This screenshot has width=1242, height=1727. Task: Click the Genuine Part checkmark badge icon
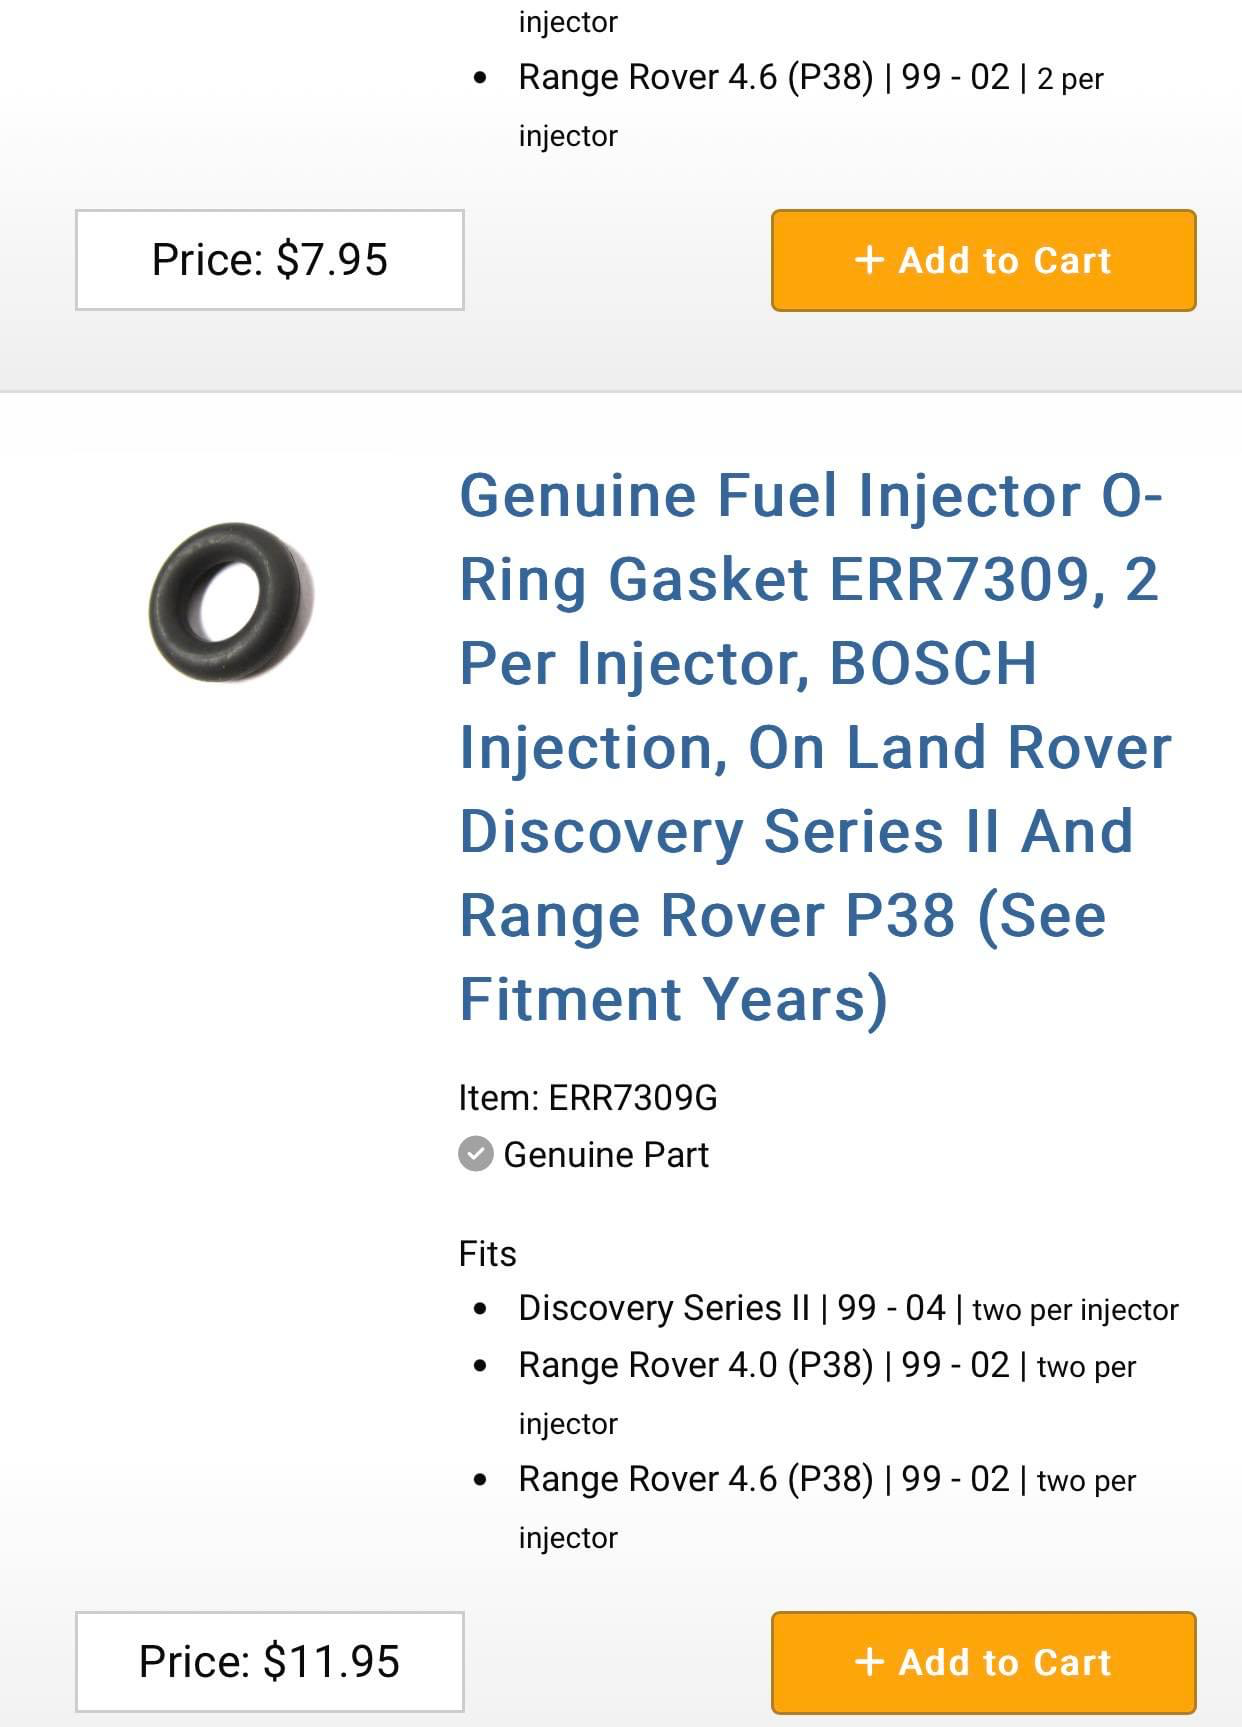[476, 1153]
